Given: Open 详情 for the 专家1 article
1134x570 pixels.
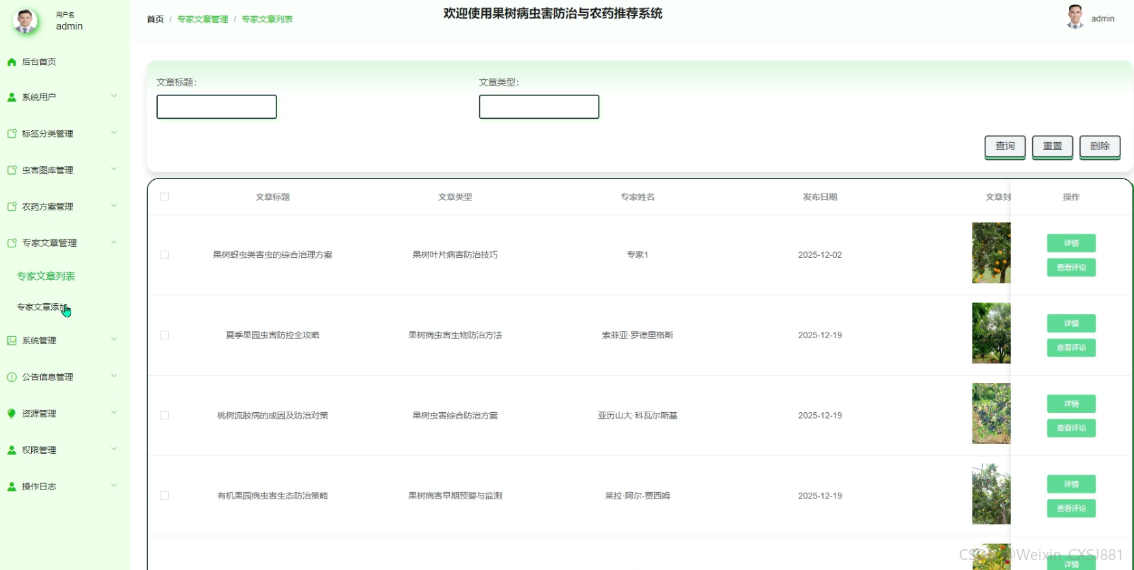Looking at the screenshot, I should click(x=1071, y=243).
